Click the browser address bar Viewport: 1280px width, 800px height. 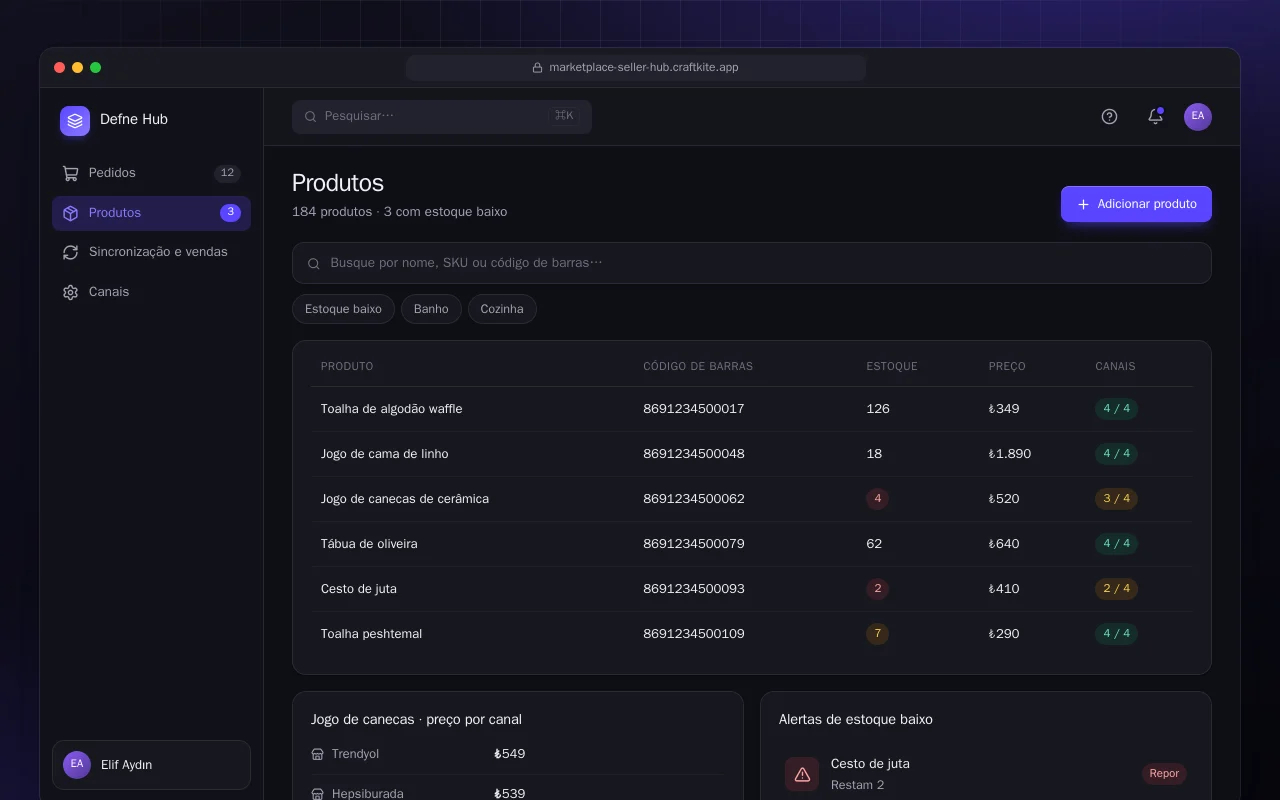click(636, 68)
